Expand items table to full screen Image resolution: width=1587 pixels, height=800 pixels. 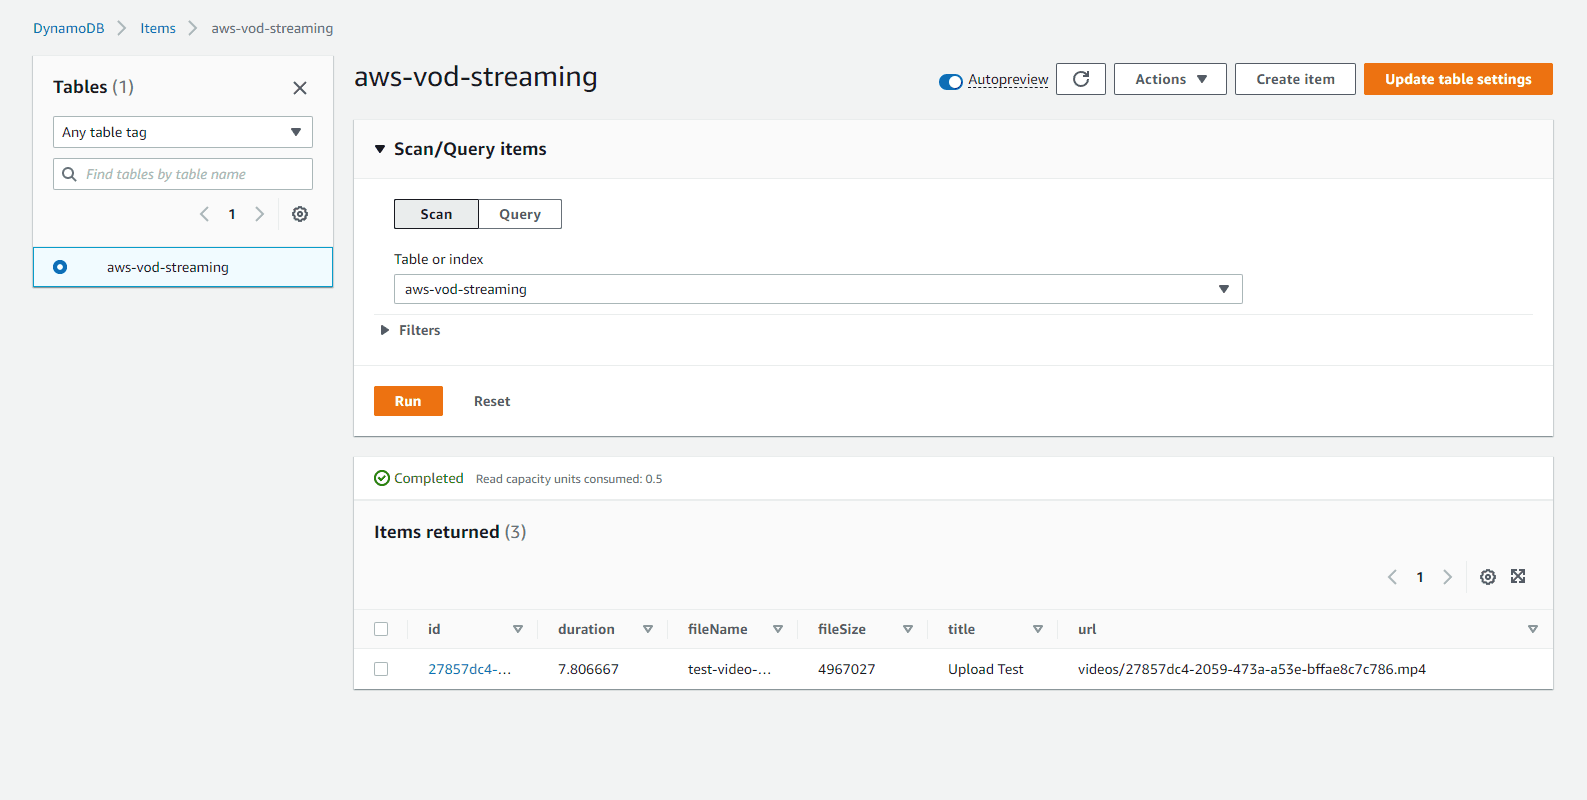1518,576
